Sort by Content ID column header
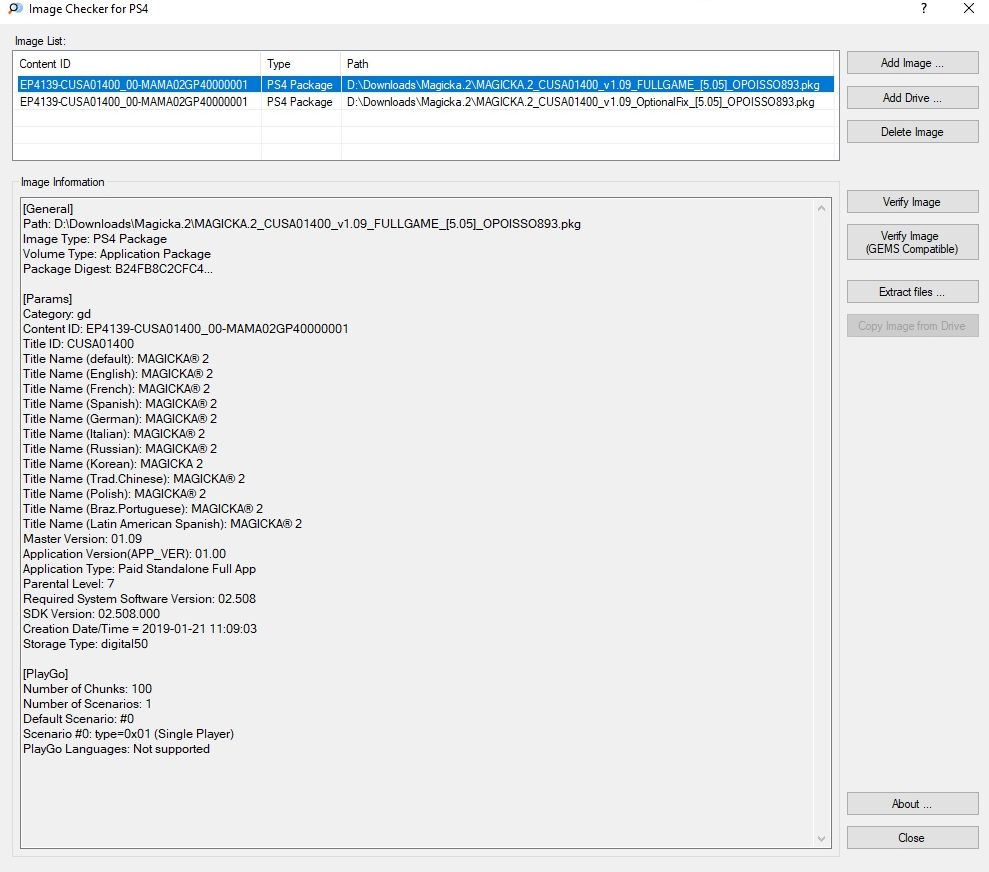The height and width of the screenshot is (872, 989). [x=137, y=64]
